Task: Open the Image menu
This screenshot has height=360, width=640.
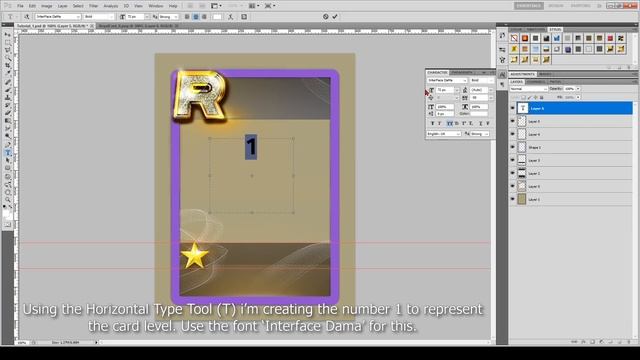Action: point(47,6)
